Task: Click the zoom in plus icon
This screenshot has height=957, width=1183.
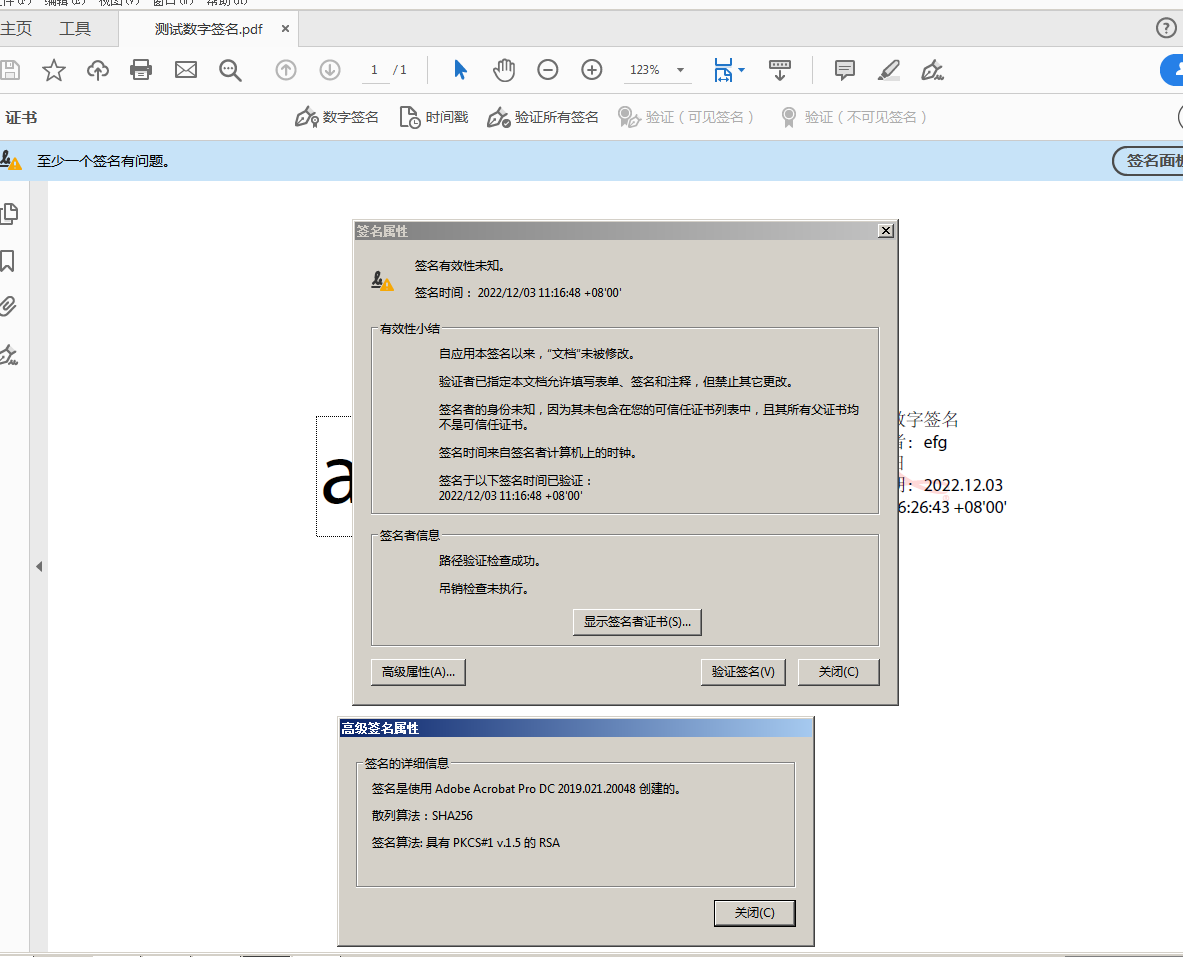Action: coord(592,70)
